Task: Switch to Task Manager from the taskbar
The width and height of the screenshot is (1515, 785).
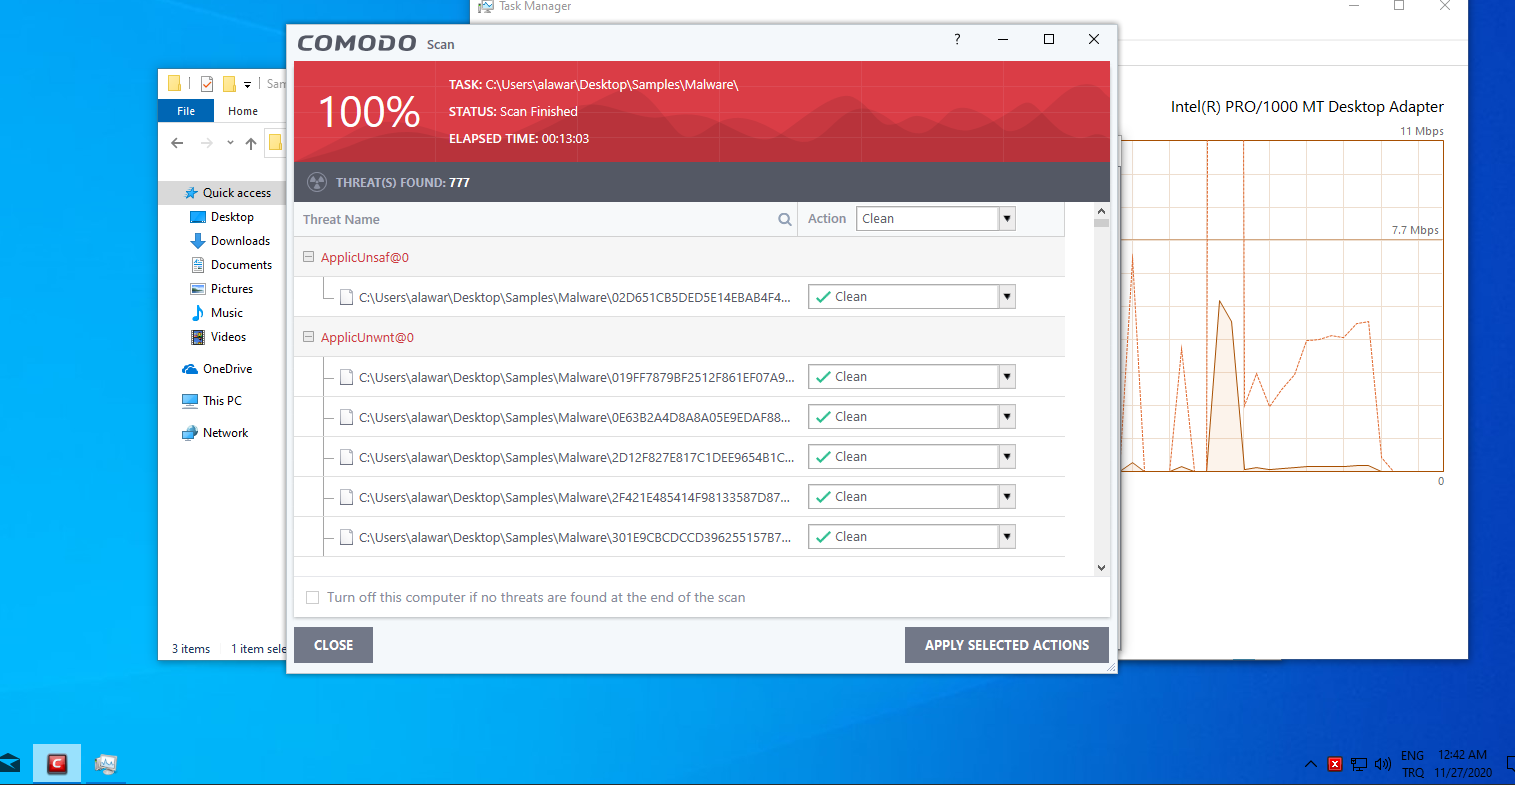Action: click(105, 764)
